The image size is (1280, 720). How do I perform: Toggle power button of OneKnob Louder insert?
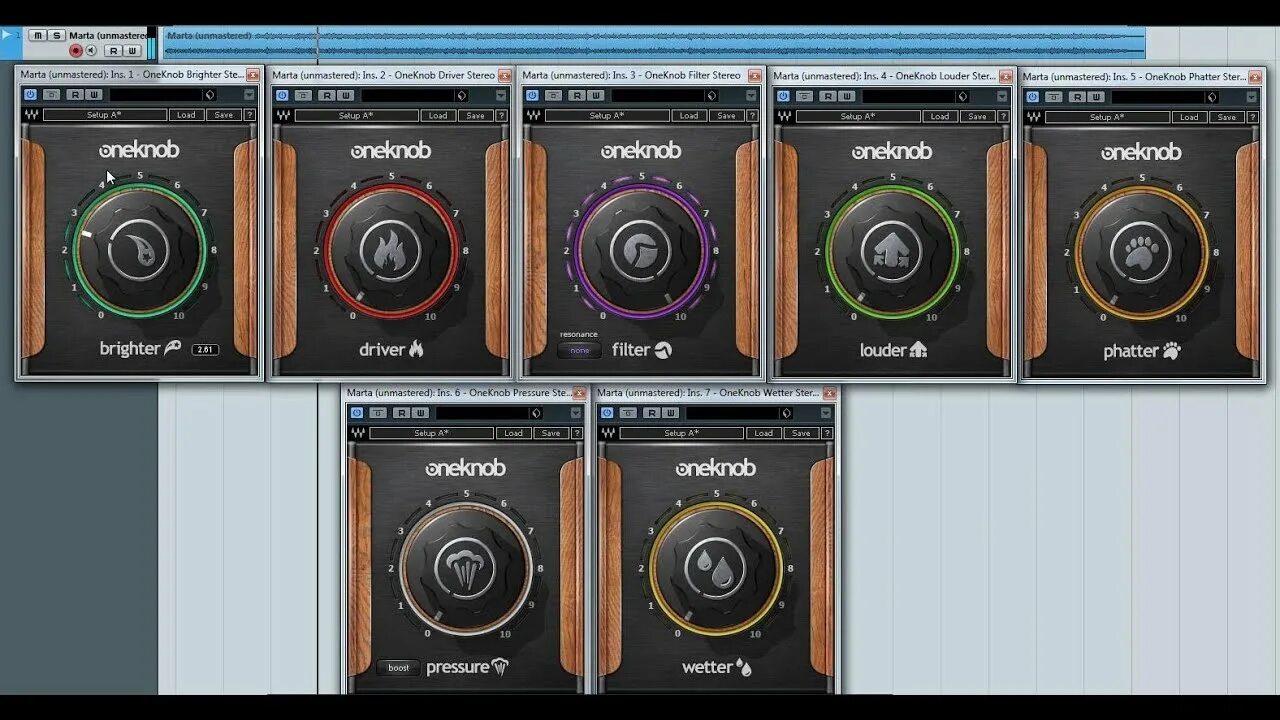pos(783,96)
